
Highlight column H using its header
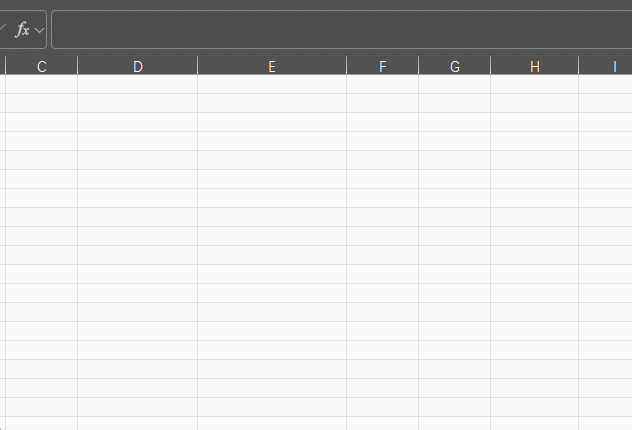(534, 66)
